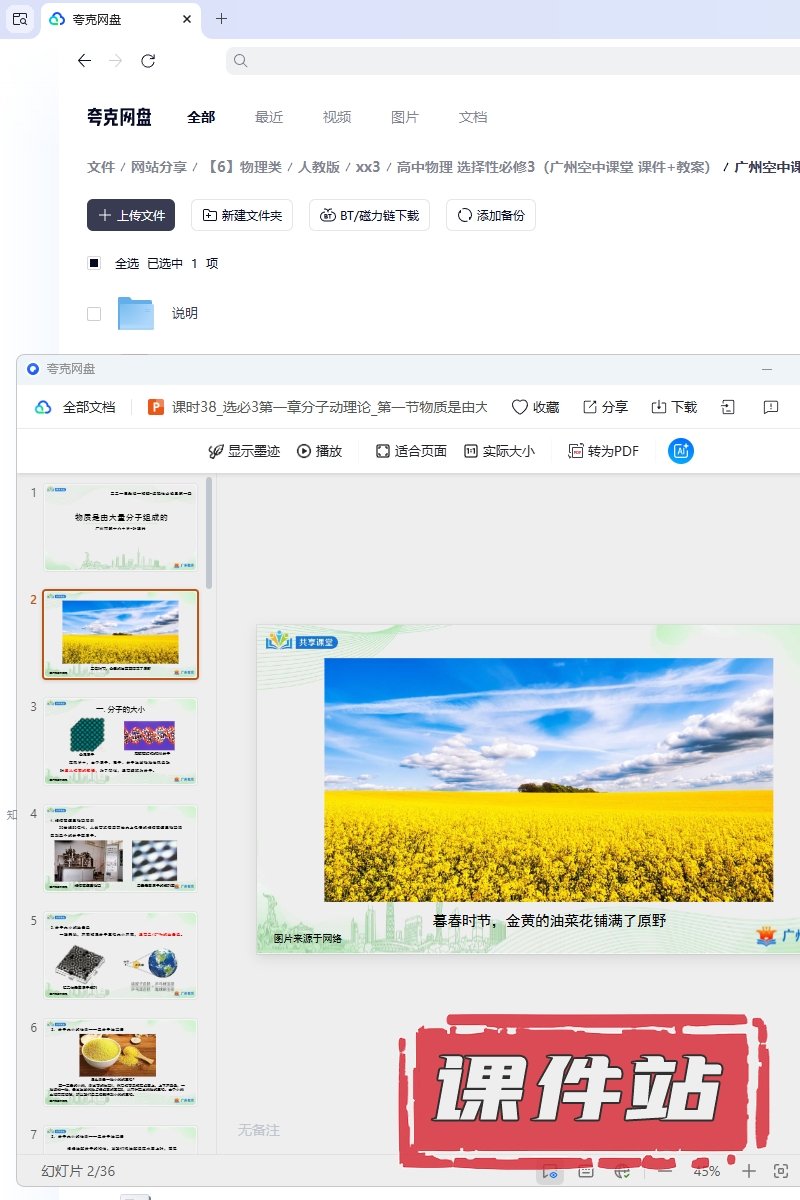This screenshot has width=800, height=1200.
Task: Click the 上传文件 button
Action: click(131, 215)
